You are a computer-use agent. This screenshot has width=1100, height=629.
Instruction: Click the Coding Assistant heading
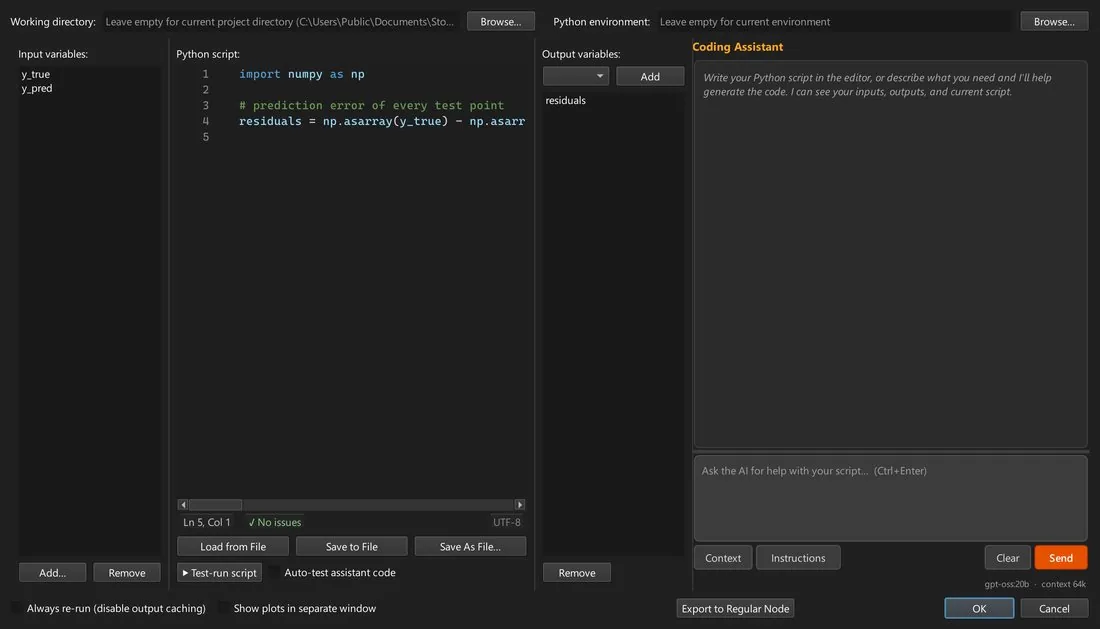pos(737,47)
